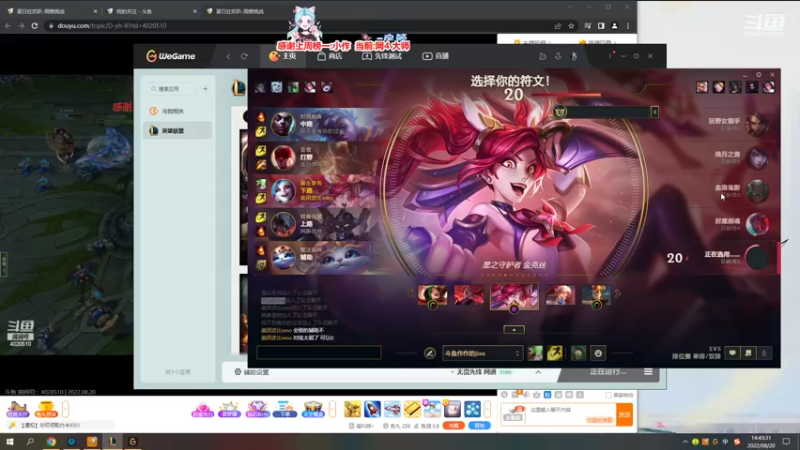
Task: Toggle the microphone in champion select
Action: [x=764, y=353]
